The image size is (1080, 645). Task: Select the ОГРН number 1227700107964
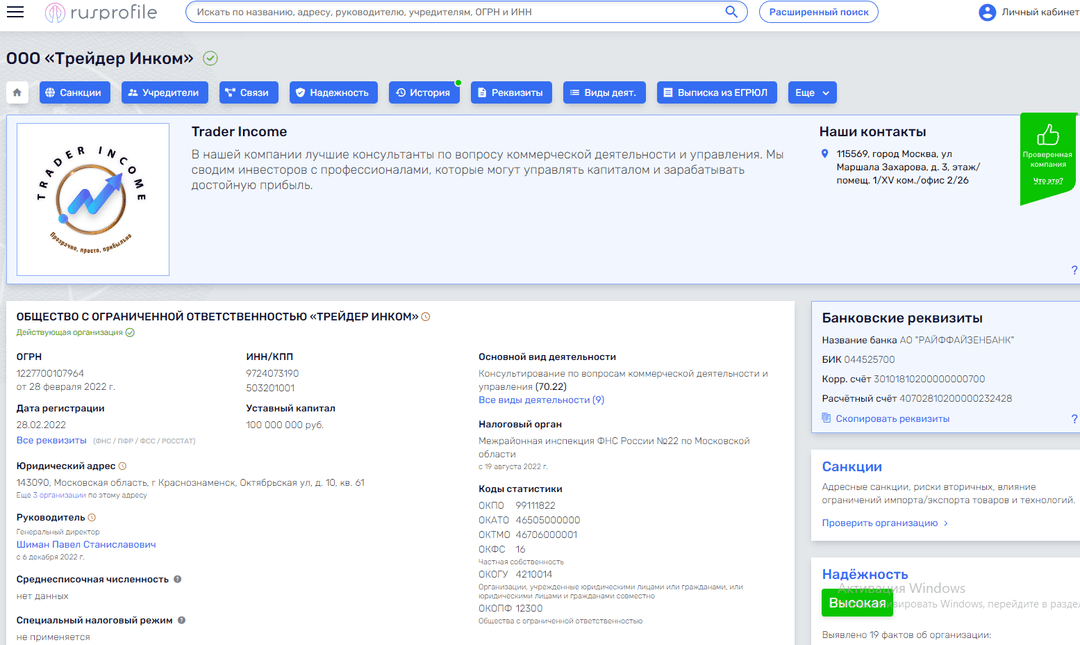pos(50,373)
